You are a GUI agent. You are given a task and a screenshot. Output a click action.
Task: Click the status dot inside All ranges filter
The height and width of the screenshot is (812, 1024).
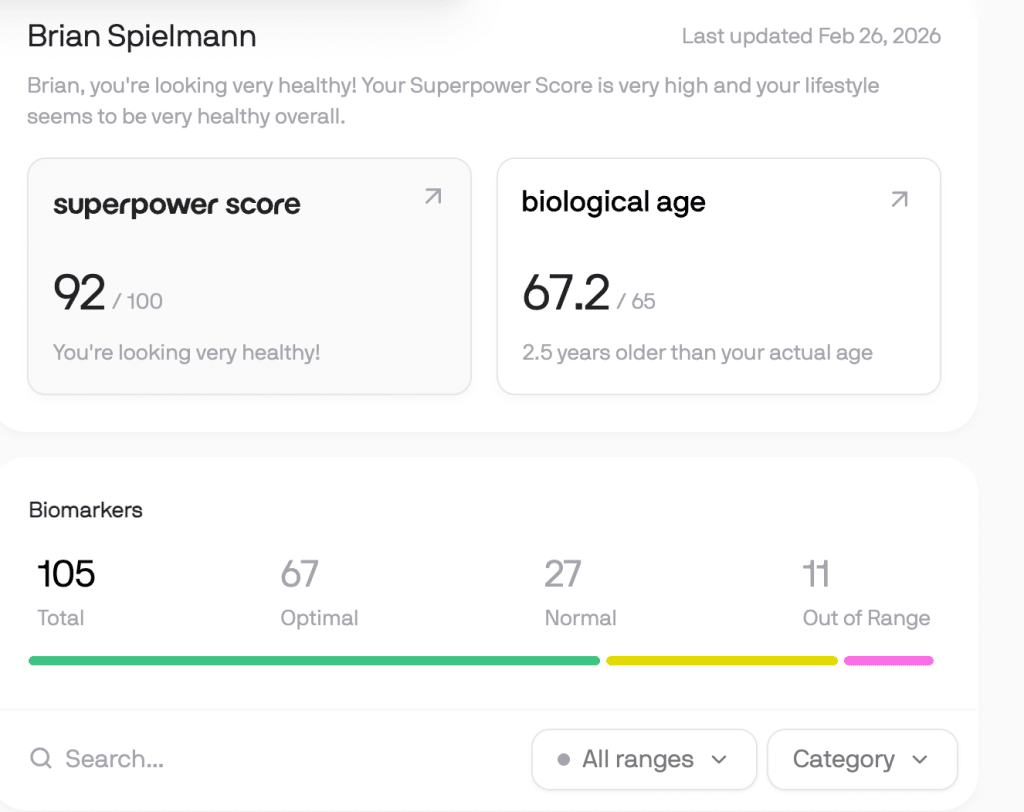[563, 759]
